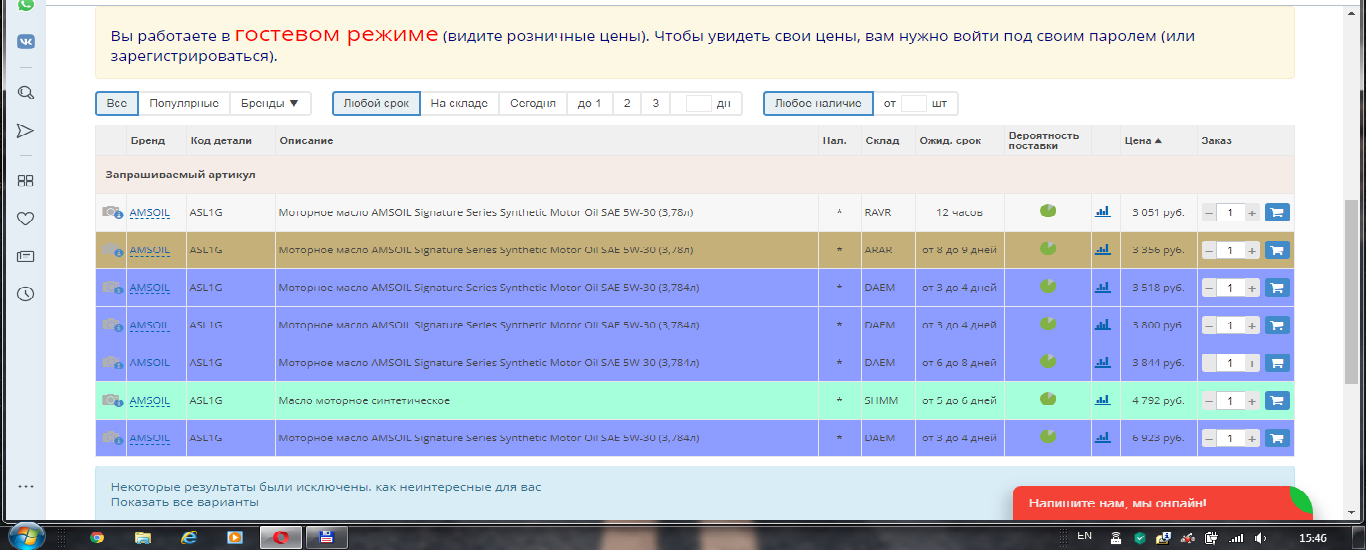Select the "3" days delivery filter
The width and height of the screenshot is (1366, 550).
[656, 103]
